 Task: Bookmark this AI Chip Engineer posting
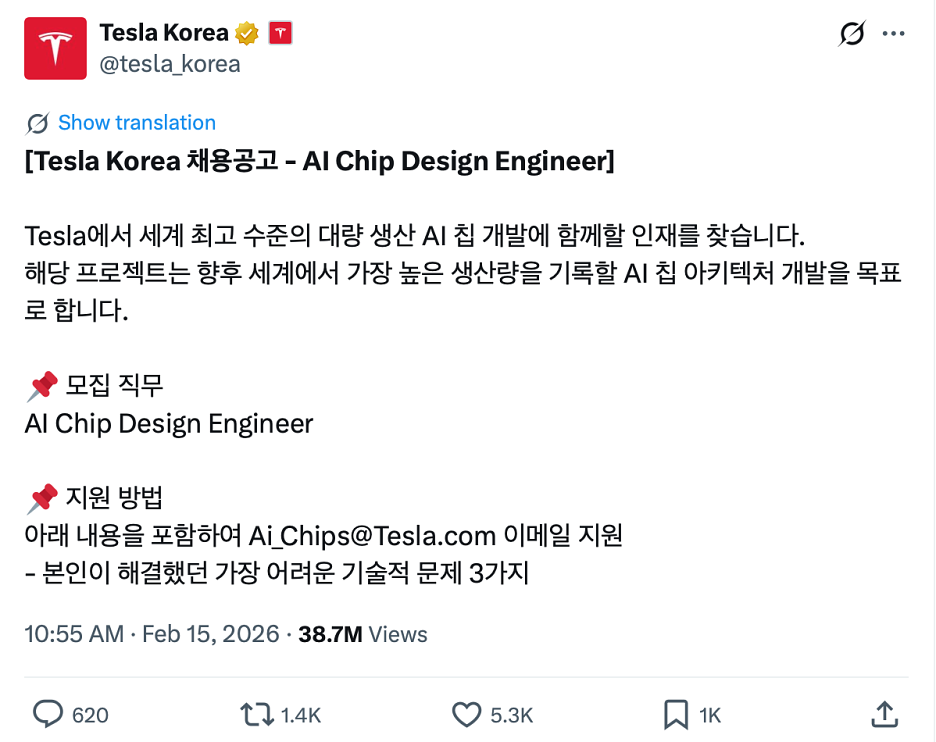(675, 714)
